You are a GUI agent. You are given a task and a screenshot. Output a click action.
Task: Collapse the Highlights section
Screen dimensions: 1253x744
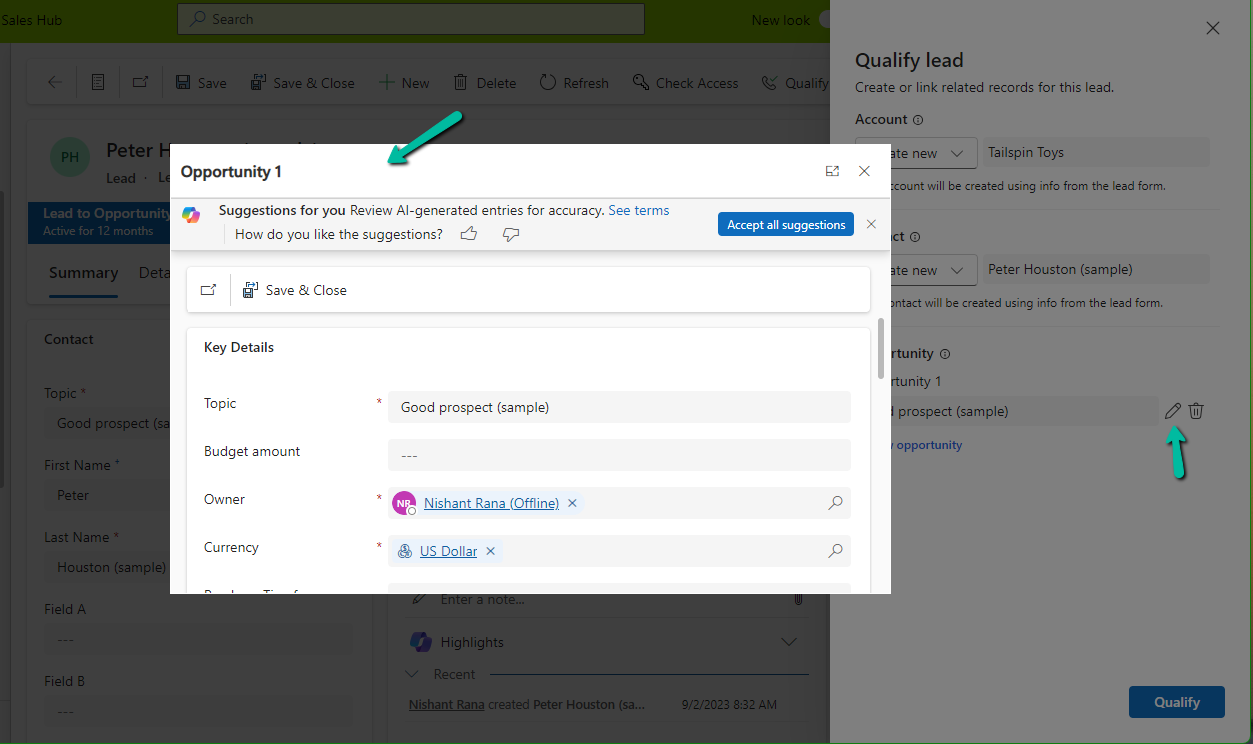tap(789, 641)
